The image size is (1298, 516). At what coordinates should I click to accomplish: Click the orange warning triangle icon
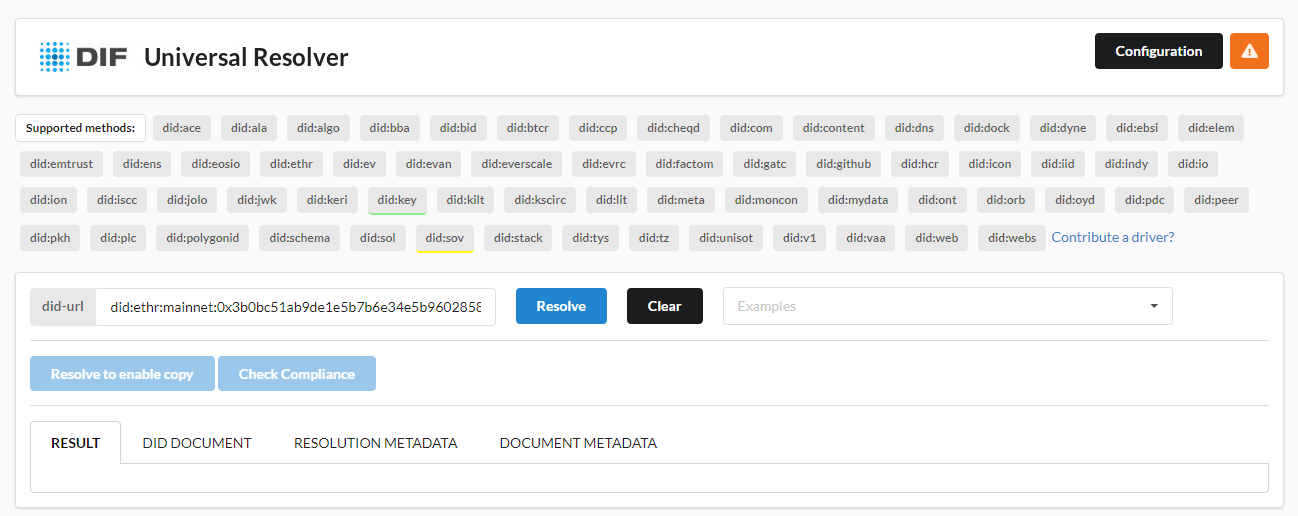[1249, 51]
